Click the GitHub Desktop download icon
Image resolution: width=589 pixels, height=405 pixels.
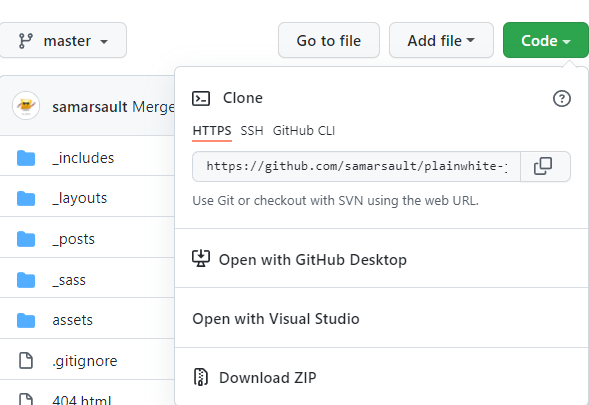click(x=201, y=258)
